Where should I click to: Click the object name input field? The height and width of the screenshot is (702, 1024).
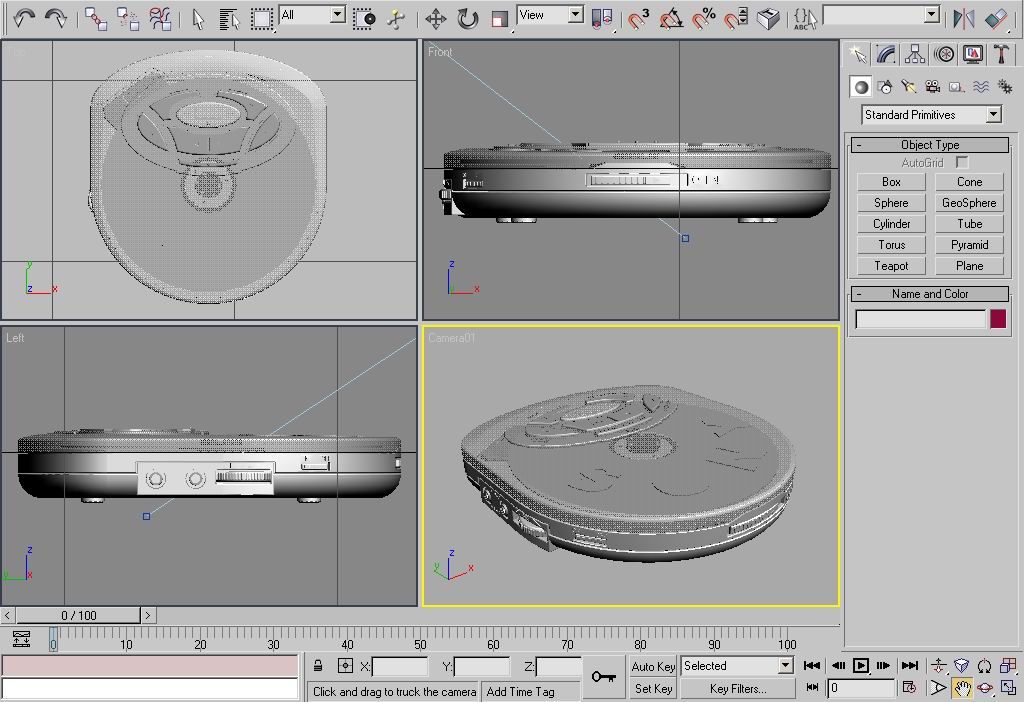pyautogui.click(x=920, y=319)
